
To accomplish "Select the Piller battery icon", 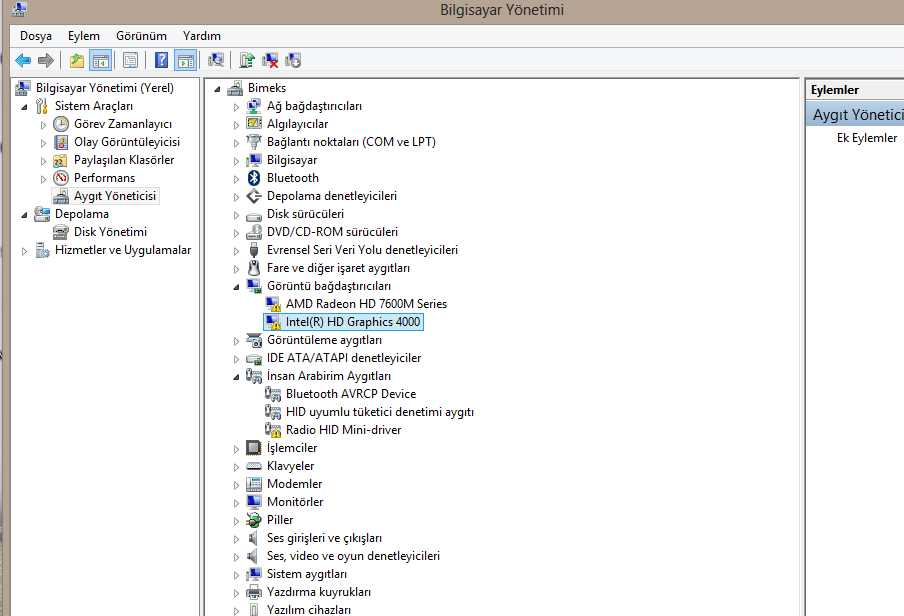I will tap(254, 520).
